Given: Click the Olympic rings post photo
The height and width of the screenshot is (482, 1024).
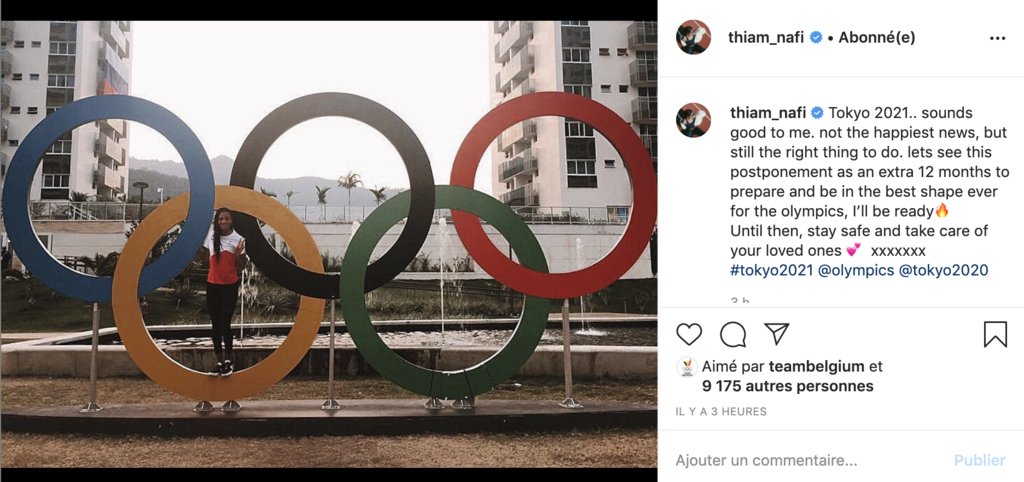Looking at the screenshot, I should 328,244.
